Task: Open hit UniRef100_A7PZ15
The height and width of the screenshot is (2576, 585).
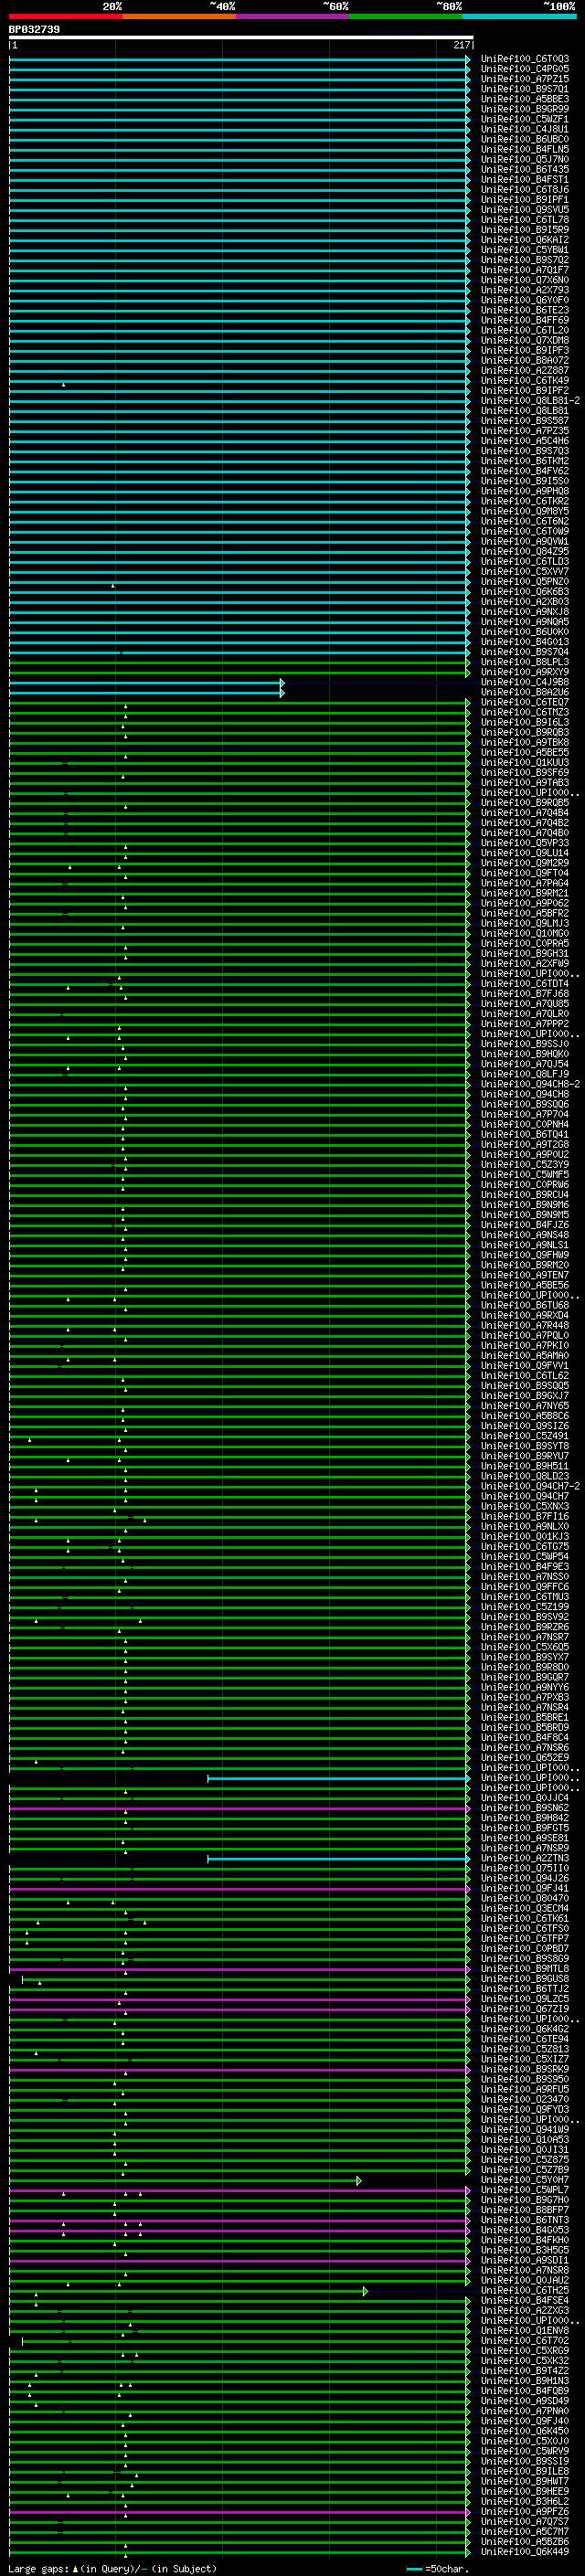Action: (x=525, y=79)
